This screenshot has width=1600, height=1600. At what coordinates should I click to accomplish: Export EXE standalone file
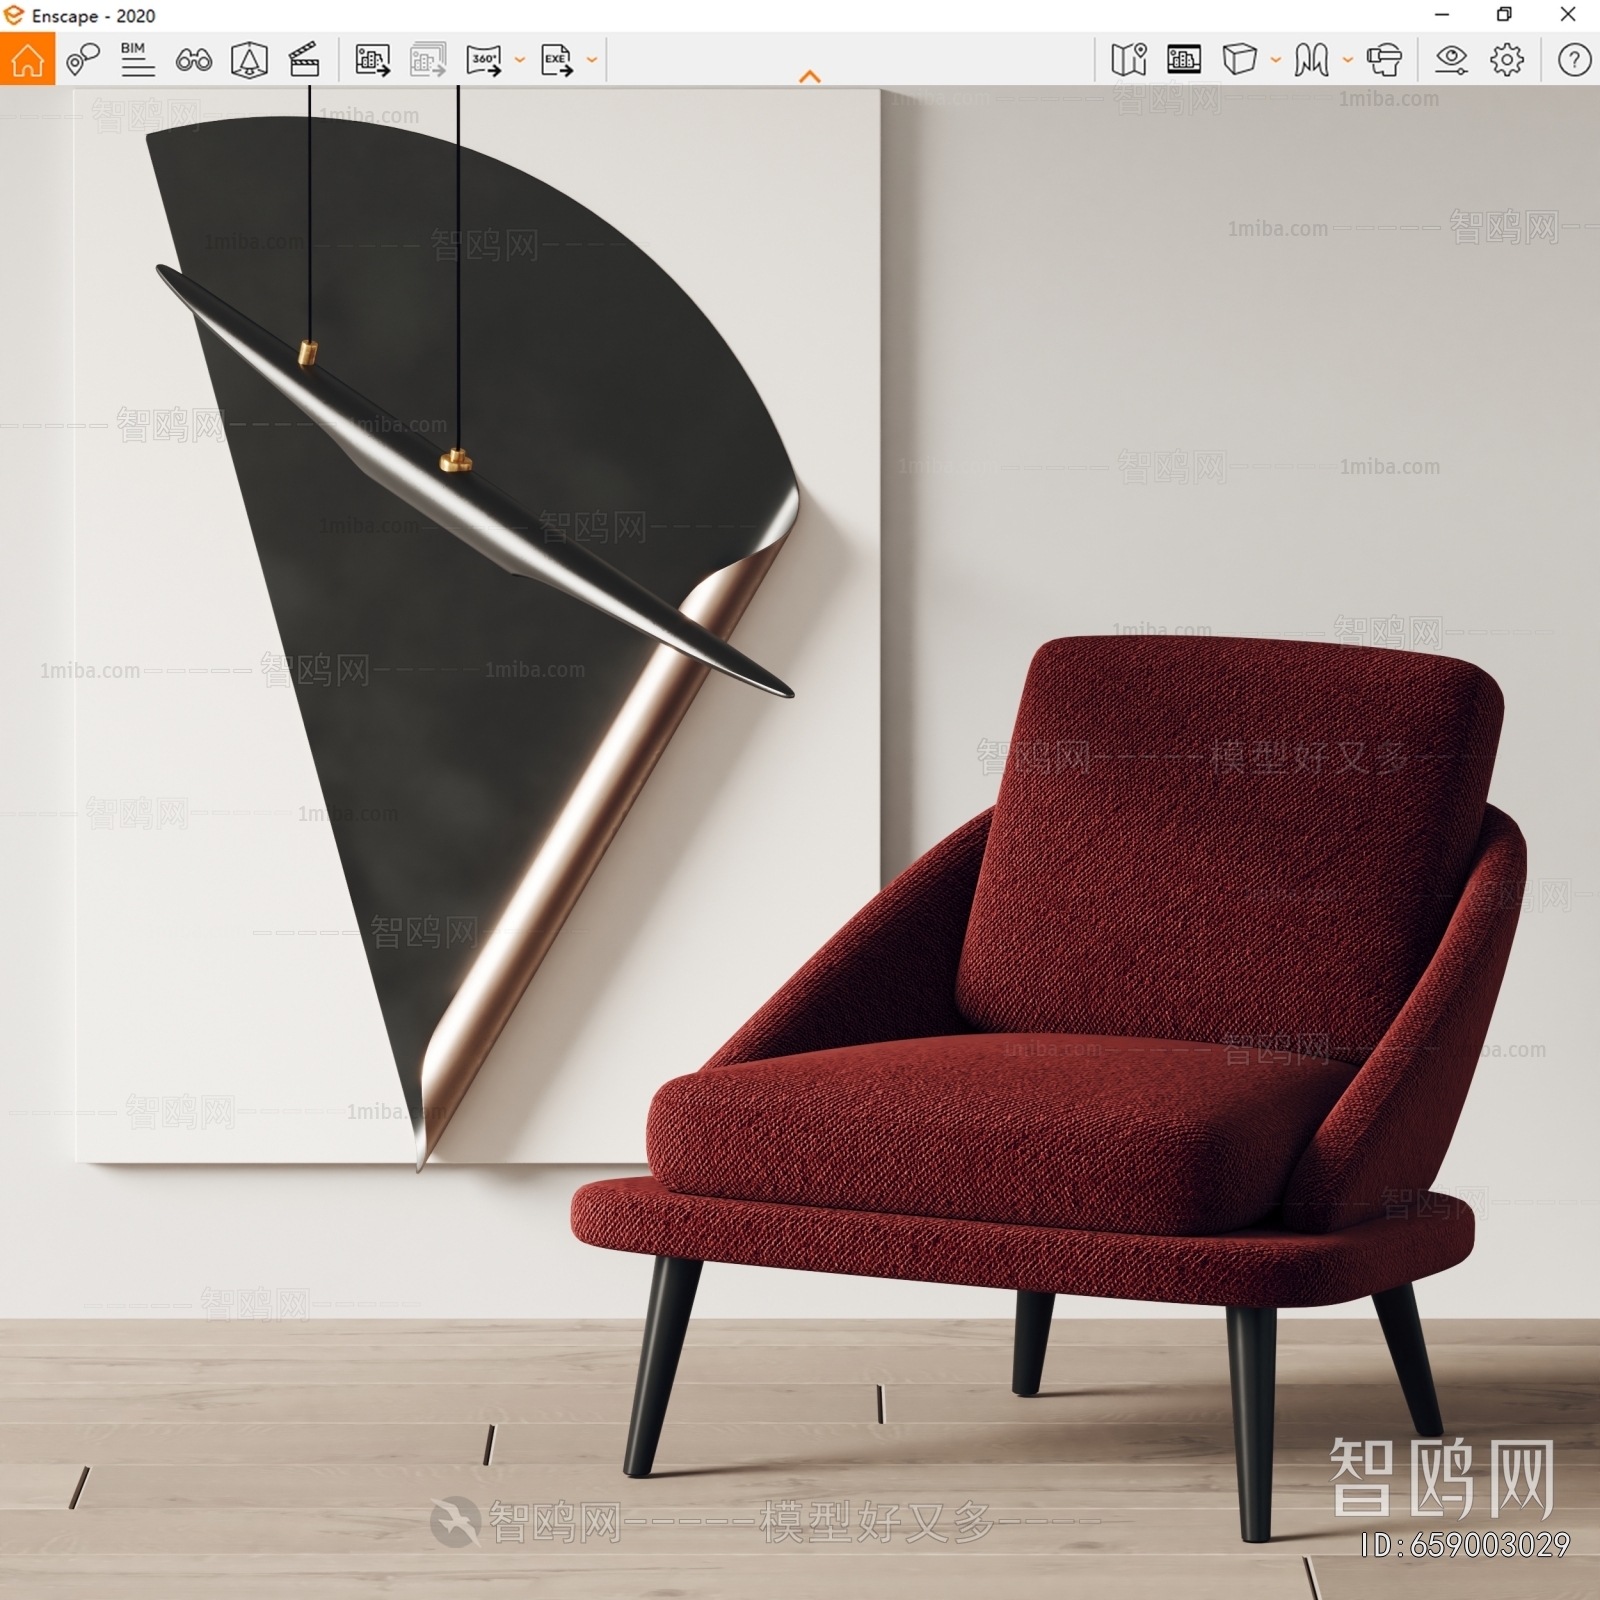pyautogui.click(x=557, y=60)
